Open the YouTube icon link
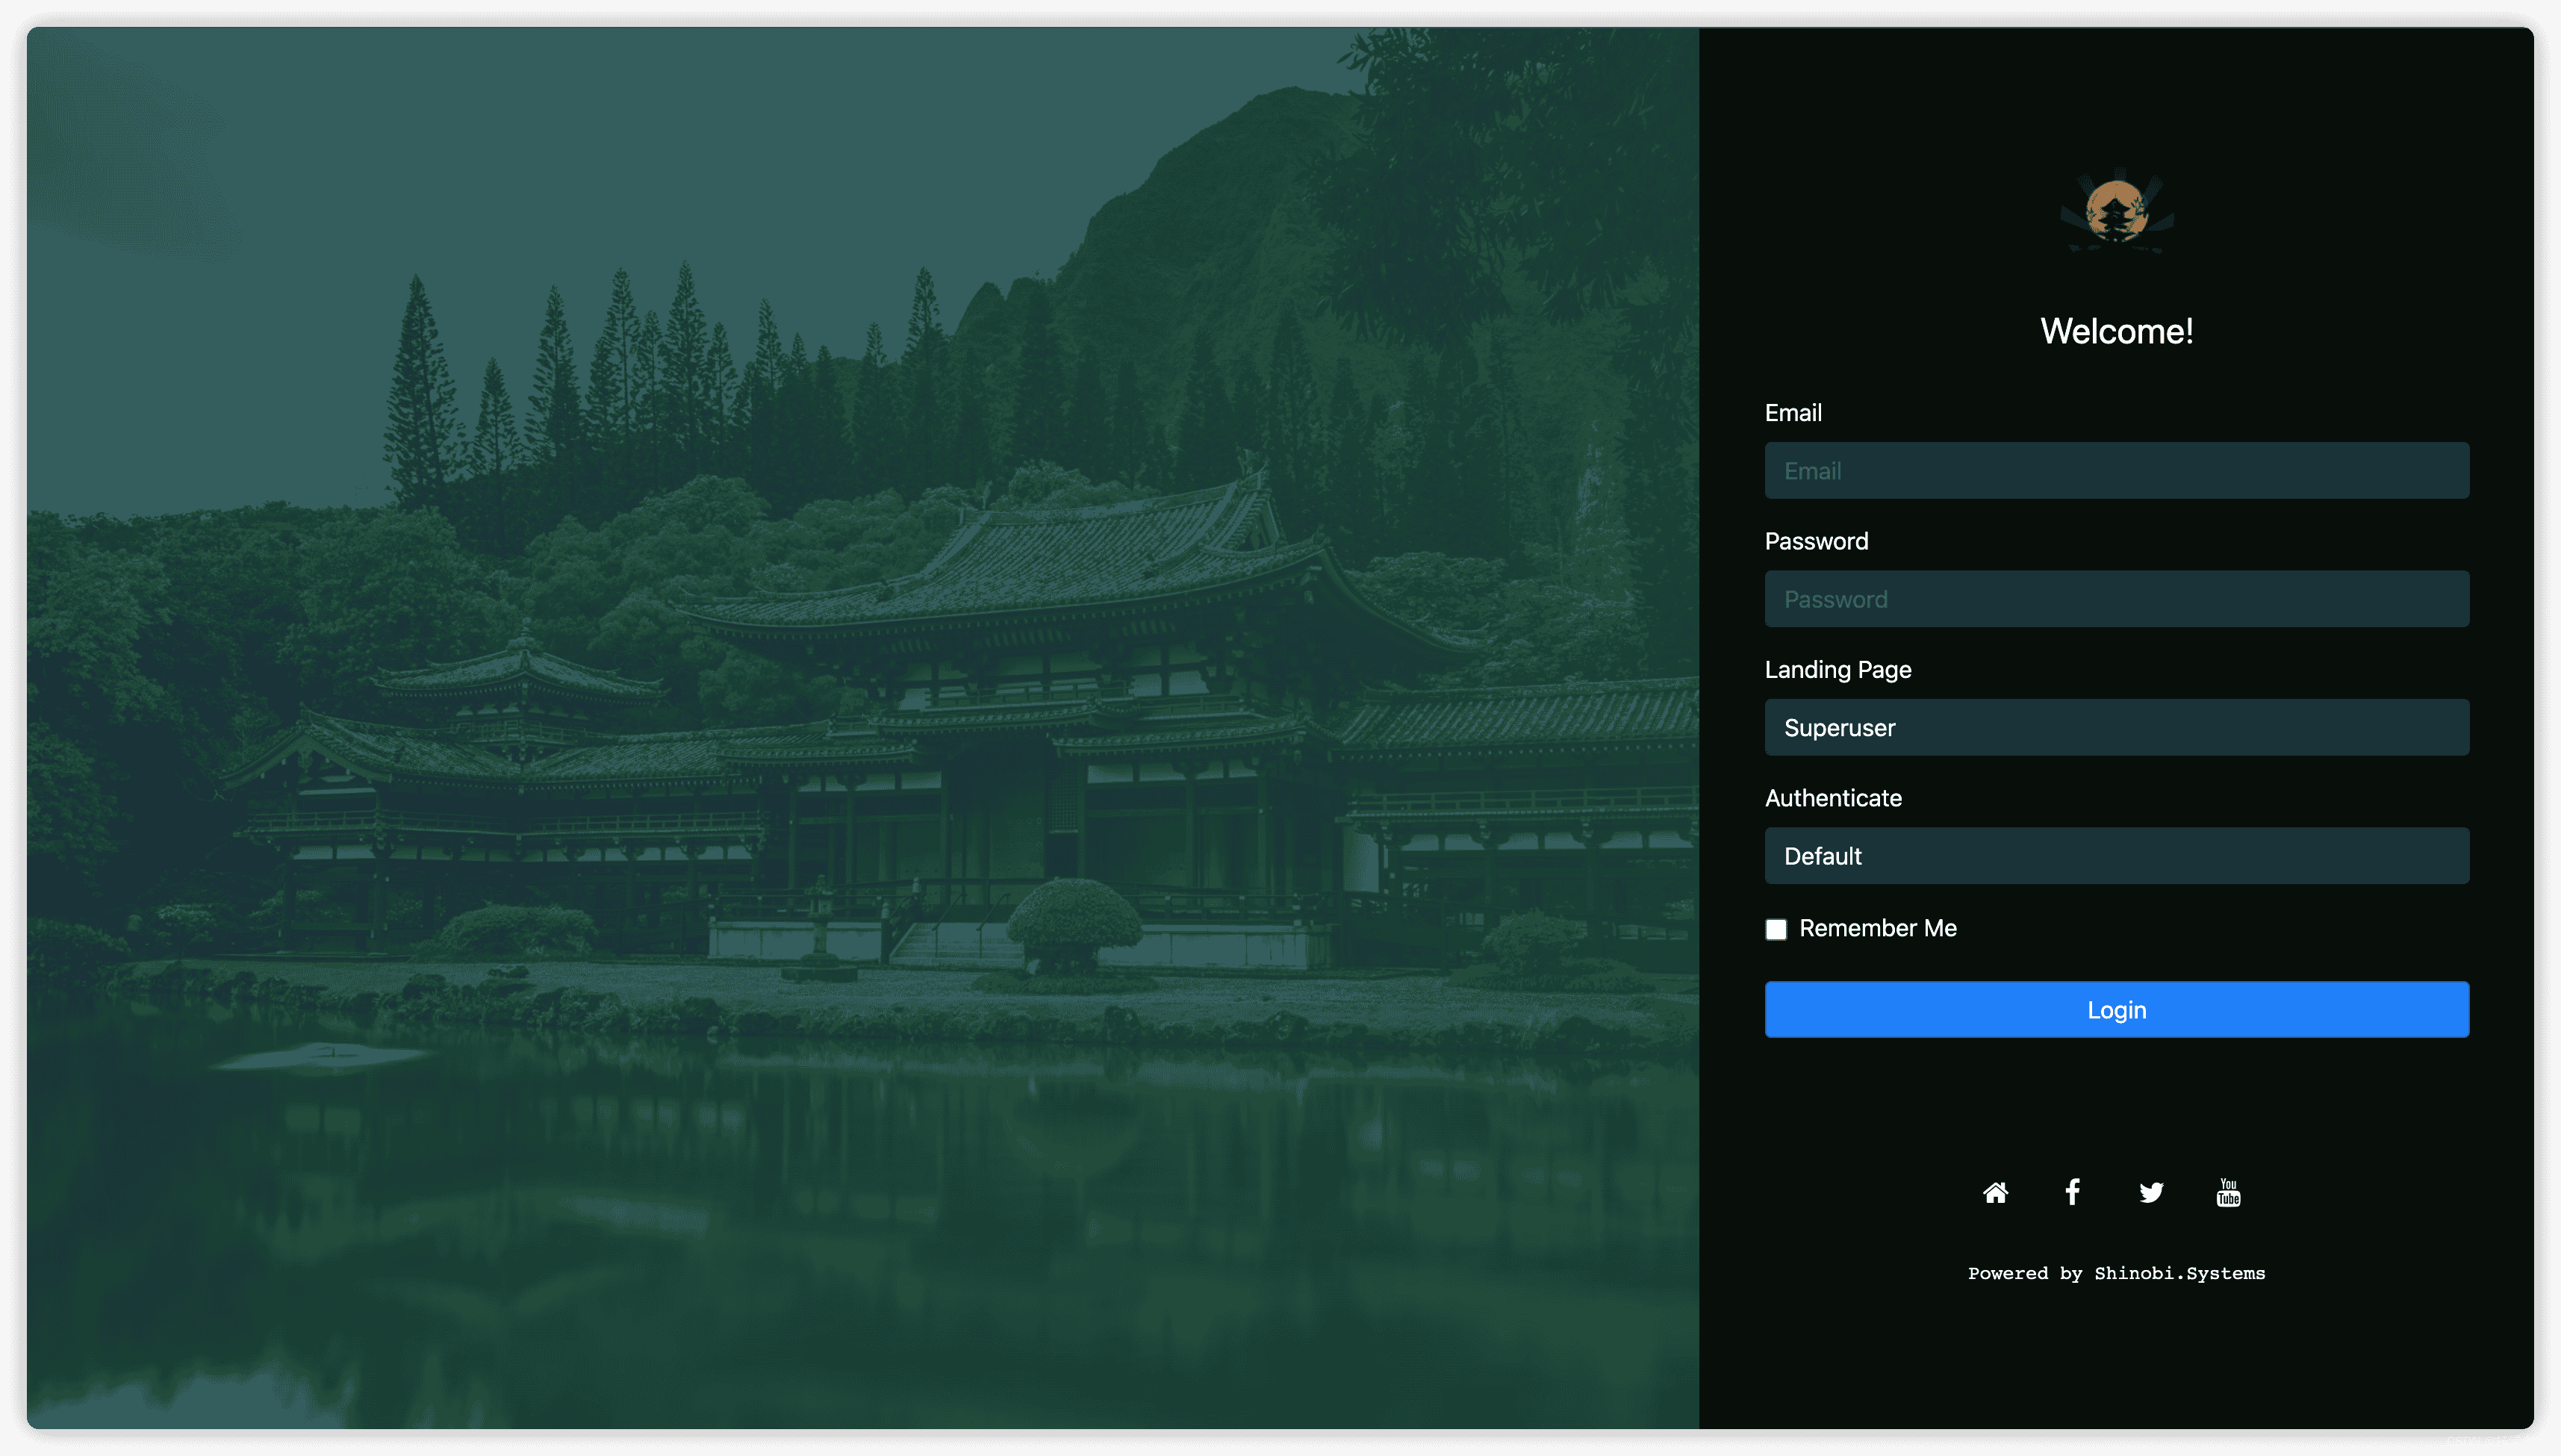Image resolution: width=2561 pixels, height=1456 pixels. tap(2228, 1192)
